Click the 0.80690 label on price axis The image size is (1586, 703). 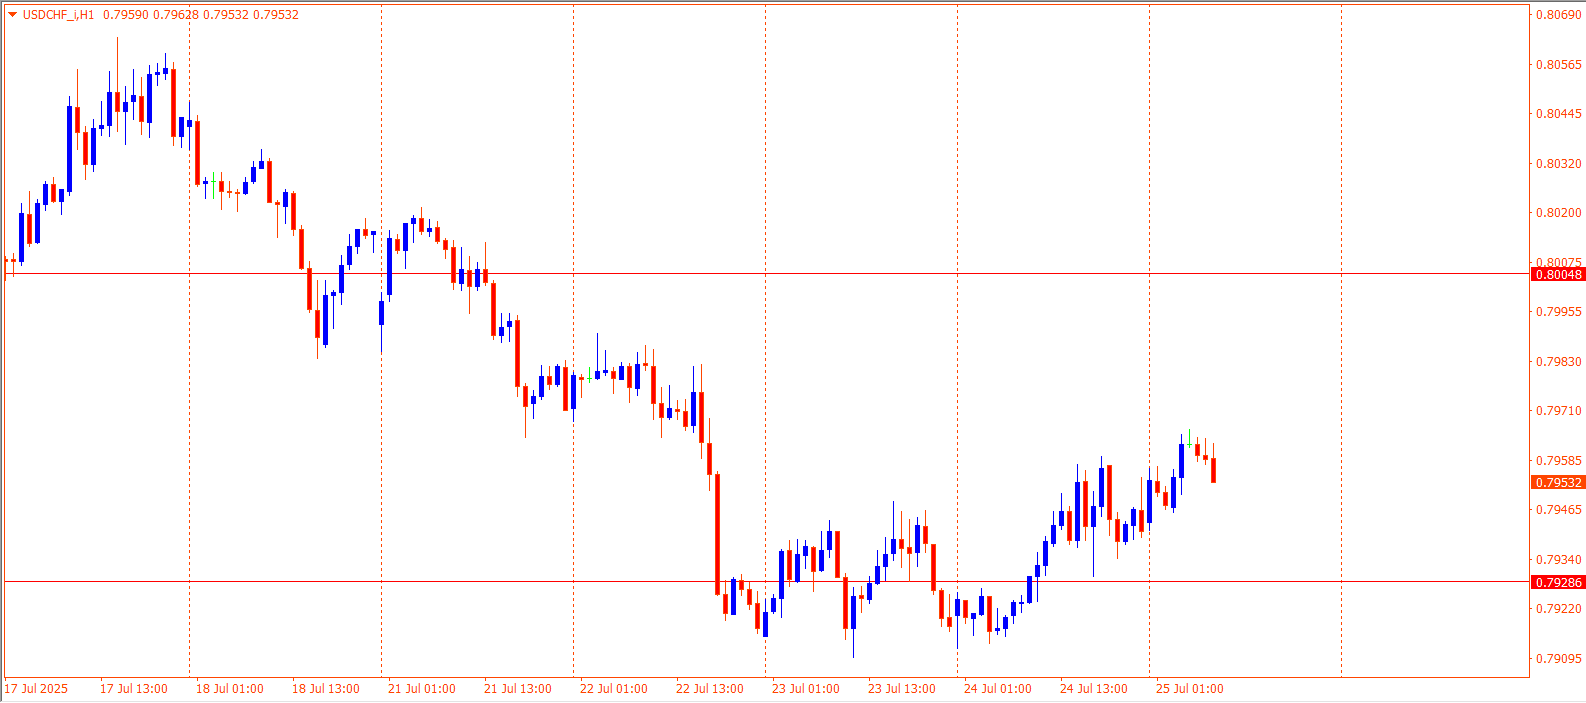tap(1558, 15)
